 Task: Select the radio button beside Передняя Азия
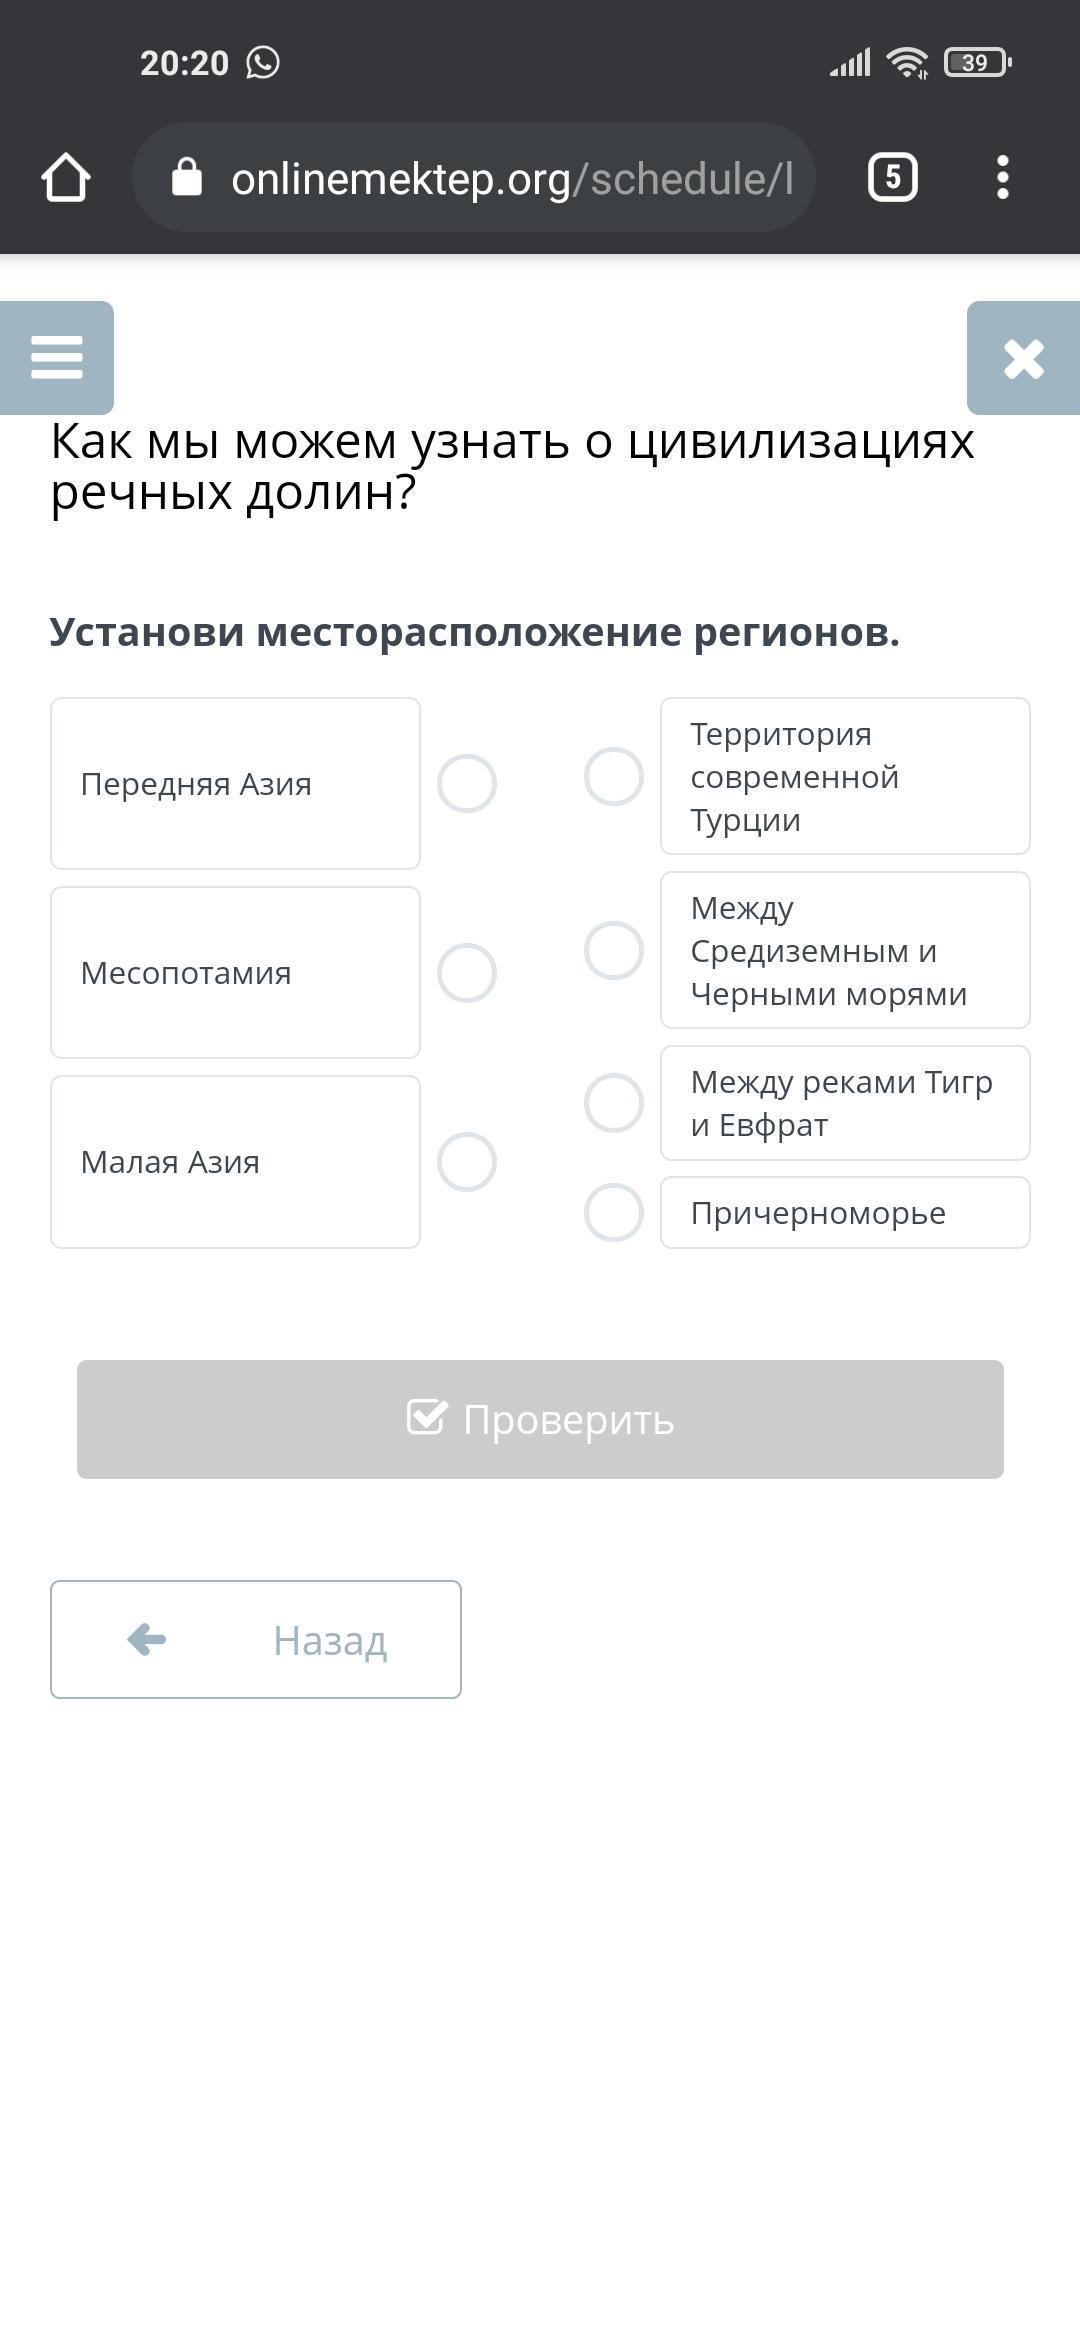467,784
